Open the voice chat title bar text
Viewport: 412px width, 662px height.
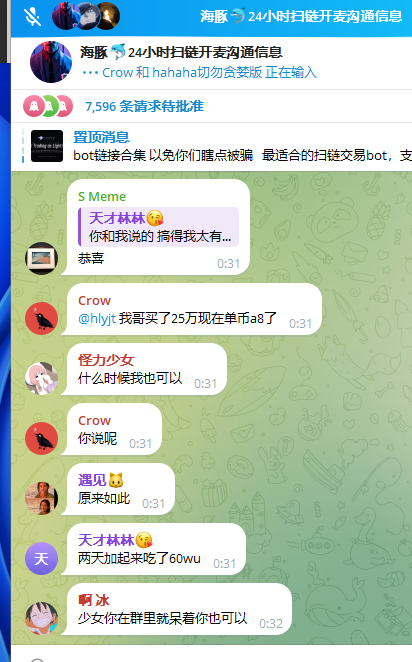301,16
